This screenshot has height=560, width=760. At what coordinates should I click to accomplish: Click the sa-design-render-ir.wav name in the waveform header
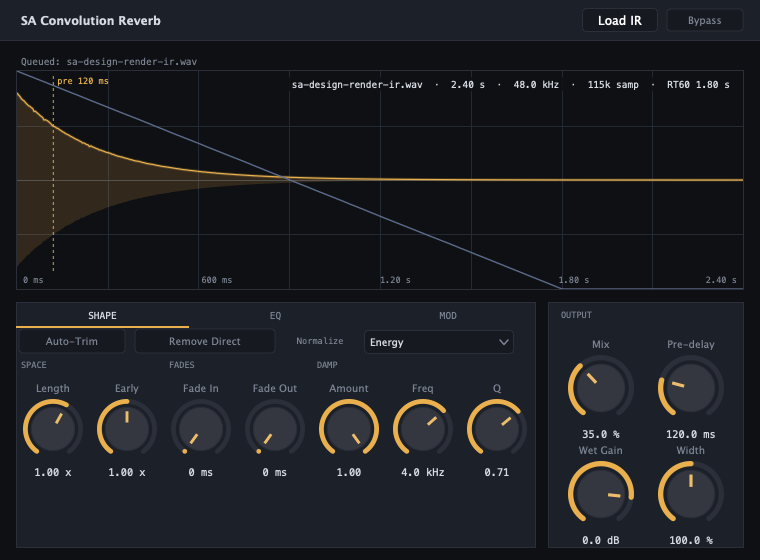(x=357, y=84)
